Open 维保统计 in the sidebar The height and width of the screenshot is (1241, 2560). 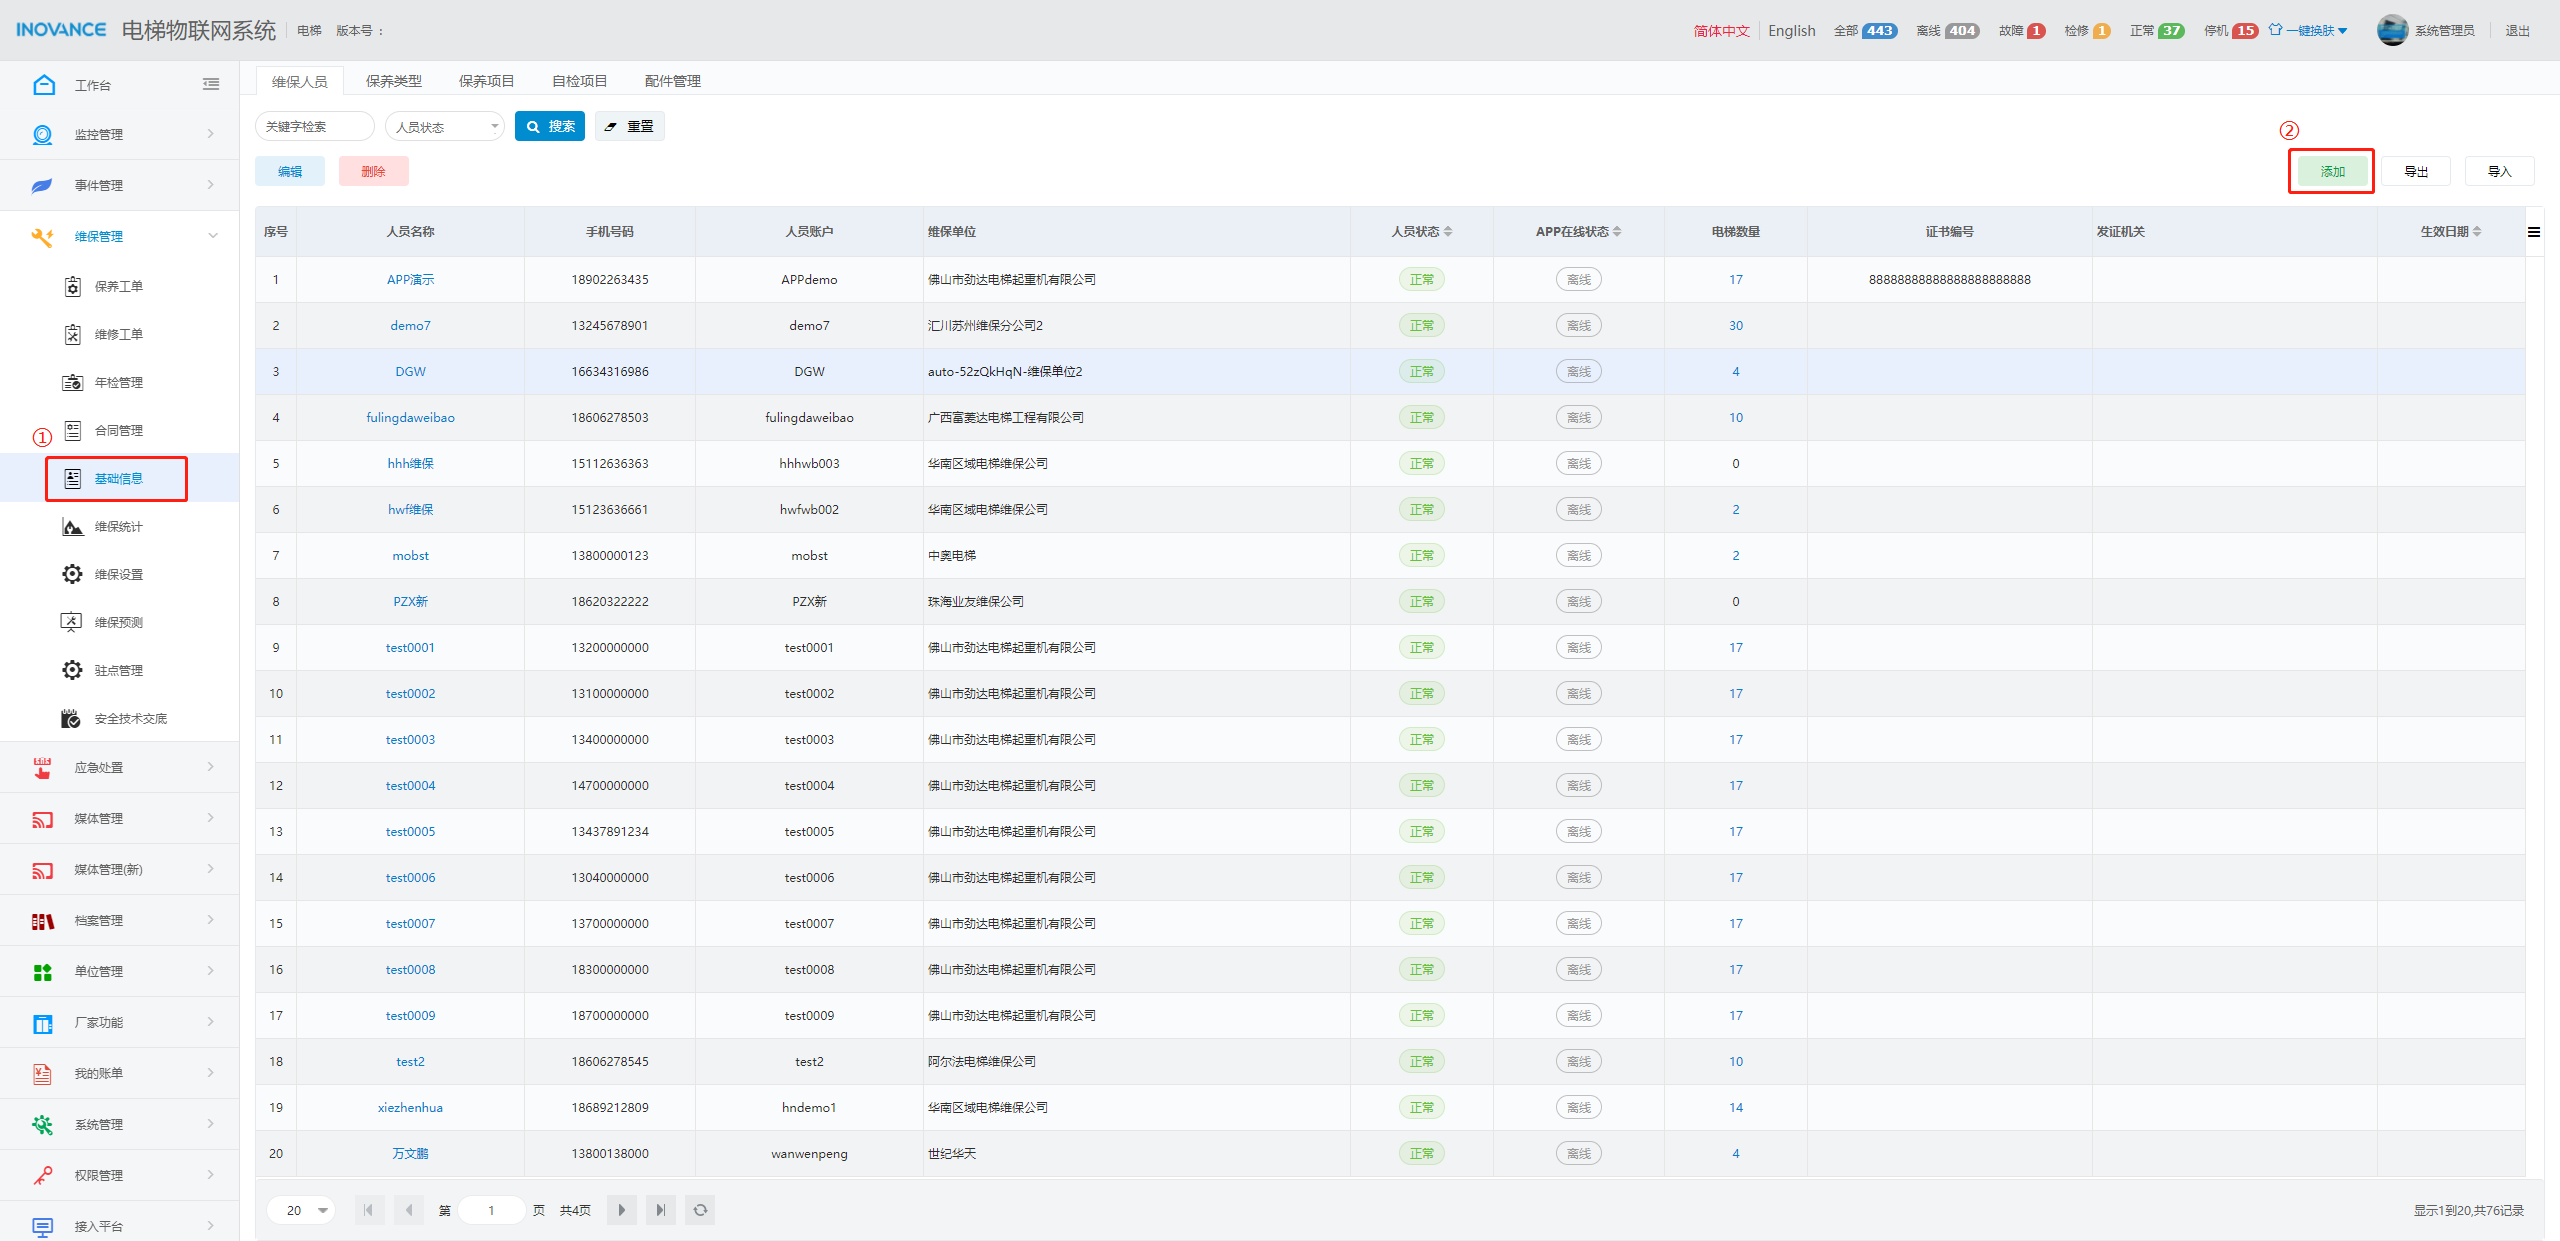point(118,527)
